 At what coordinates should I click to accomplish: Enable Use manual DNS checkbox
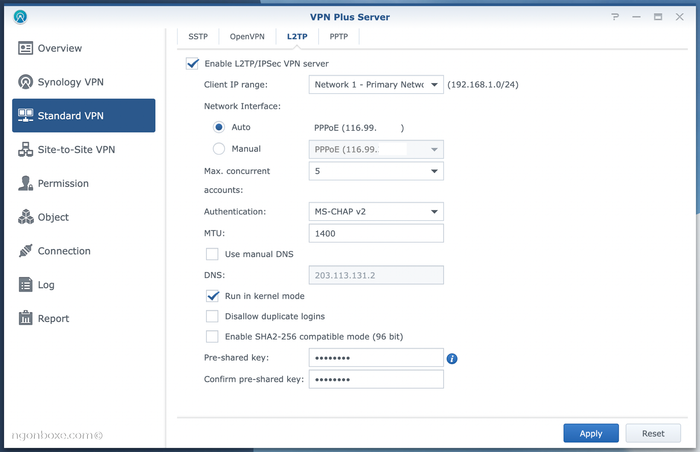tap(212, 254)
